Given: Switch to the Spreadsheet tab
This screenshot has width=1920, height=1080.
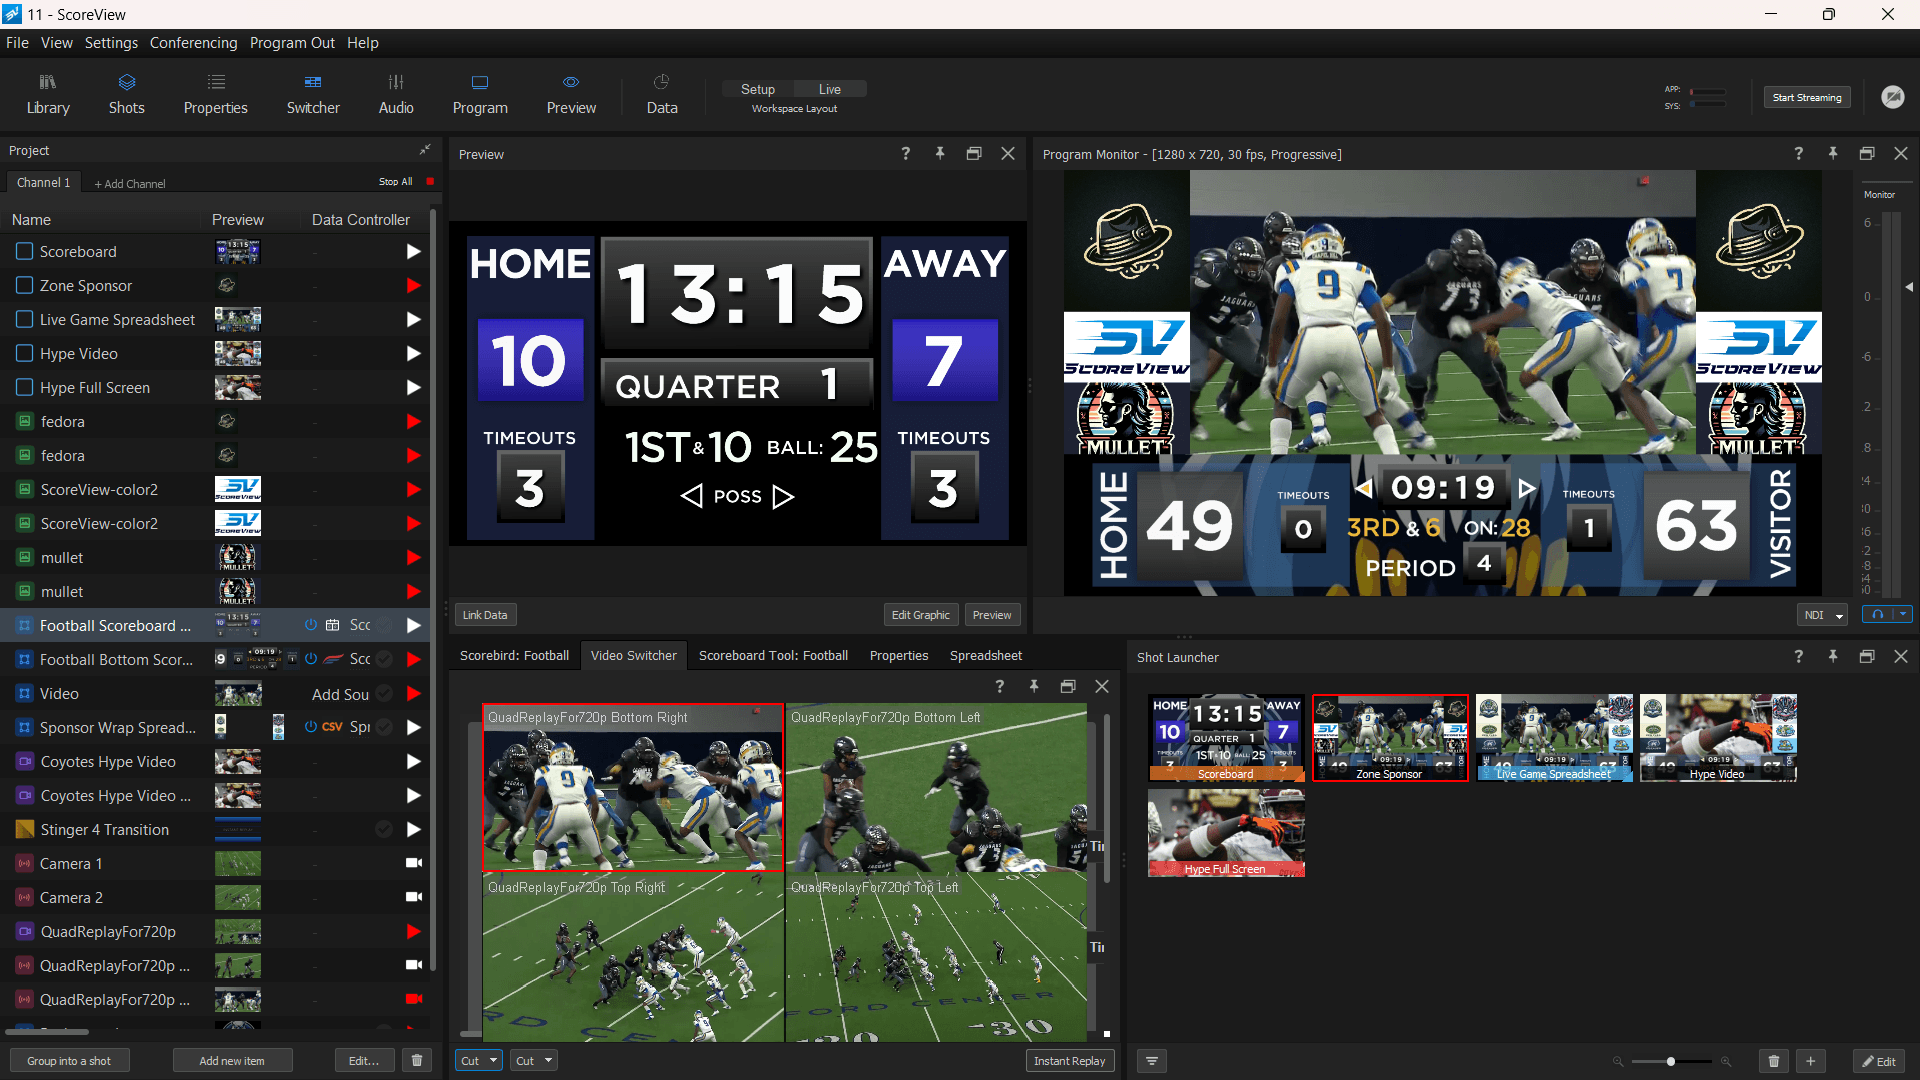Looking at the screenshot, I should pos(985,655).
